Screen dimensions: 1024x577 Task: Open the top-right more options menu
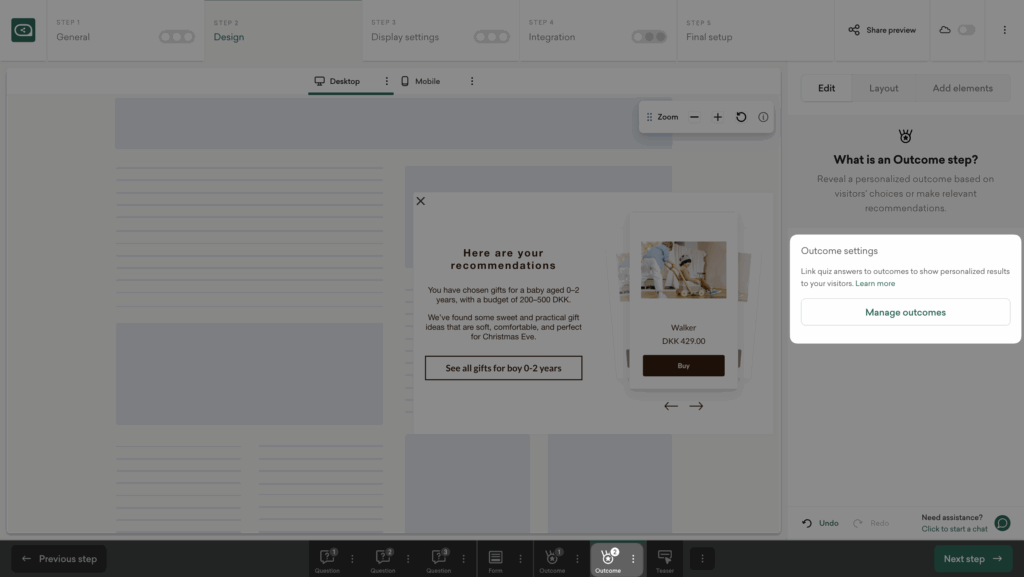coord(1005,30)
